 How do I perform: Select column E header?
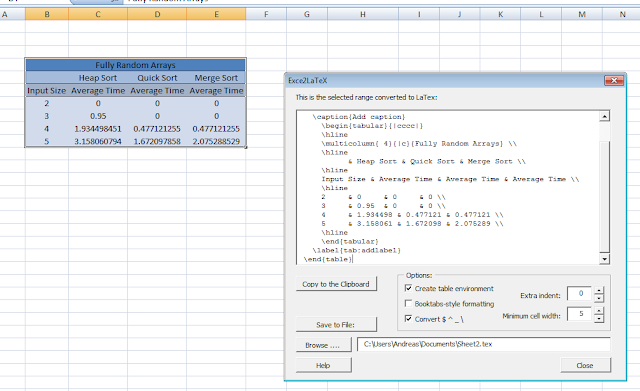click(216, 14)
